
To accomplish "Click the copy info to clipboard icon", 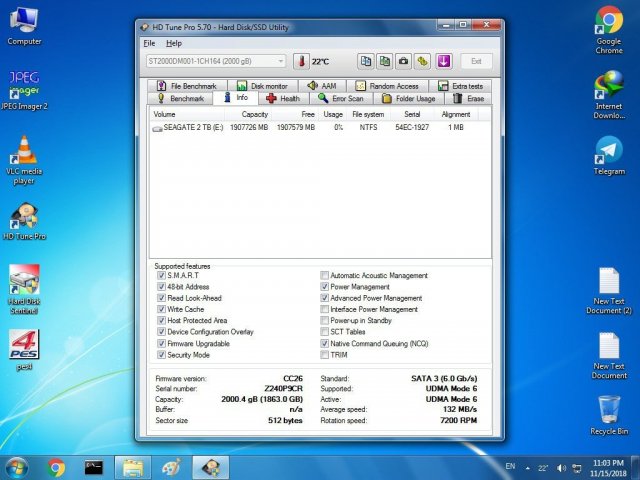I will pyautogui.click(x=366, y=61).
